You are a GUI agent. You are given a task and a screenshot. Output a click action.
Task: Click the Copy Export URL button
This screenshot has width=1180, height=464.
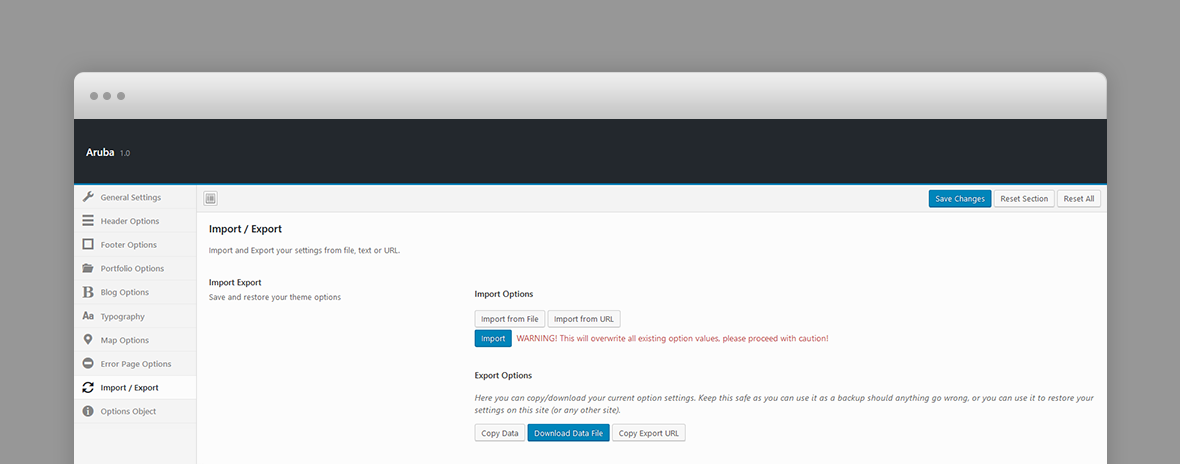click(649, 433)
